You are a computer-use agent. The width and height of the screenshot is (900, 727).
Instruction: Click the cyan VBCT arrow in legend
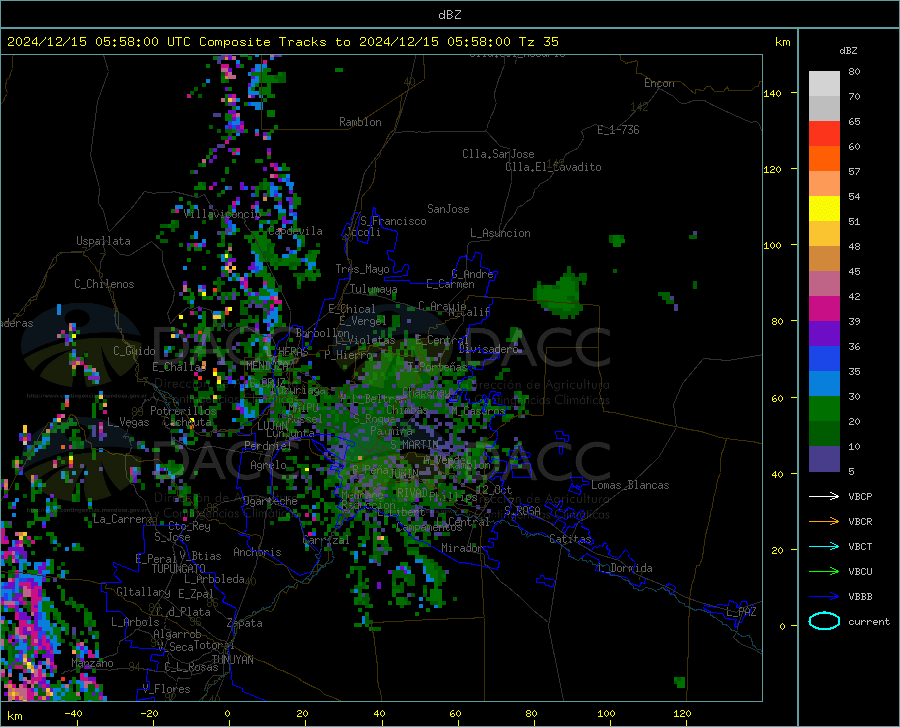(x=824, y=546)
